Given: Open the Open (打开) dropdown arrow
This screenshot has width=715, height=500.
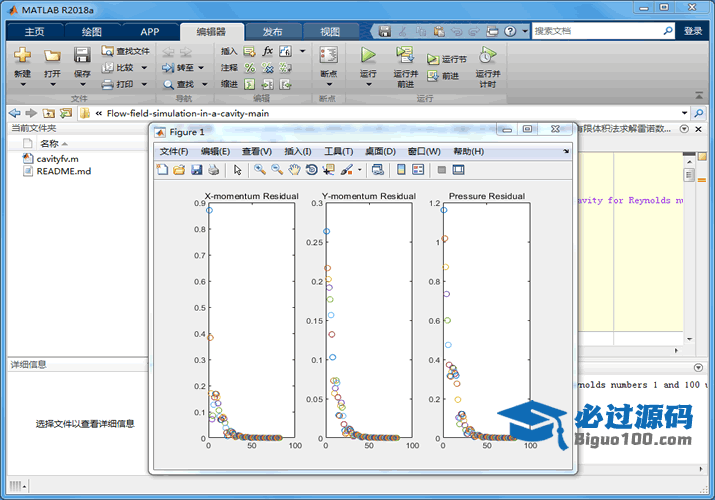Looking at the screenshot, I should tap(52, 85).
